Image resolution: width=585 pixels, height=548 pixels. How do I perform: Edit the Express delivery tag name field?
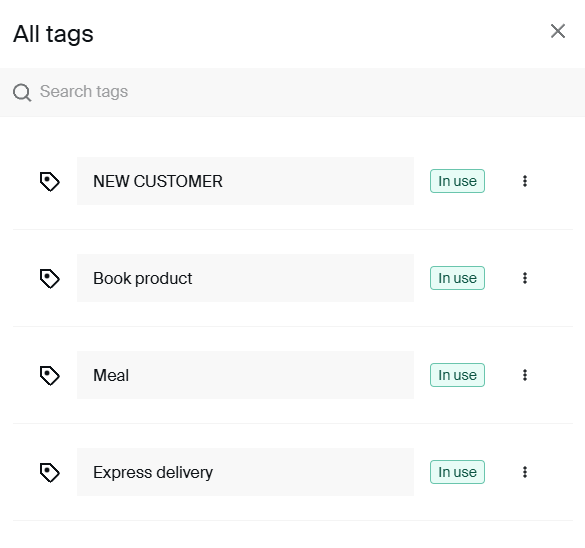pyautogui.click(x=245, y=472)
